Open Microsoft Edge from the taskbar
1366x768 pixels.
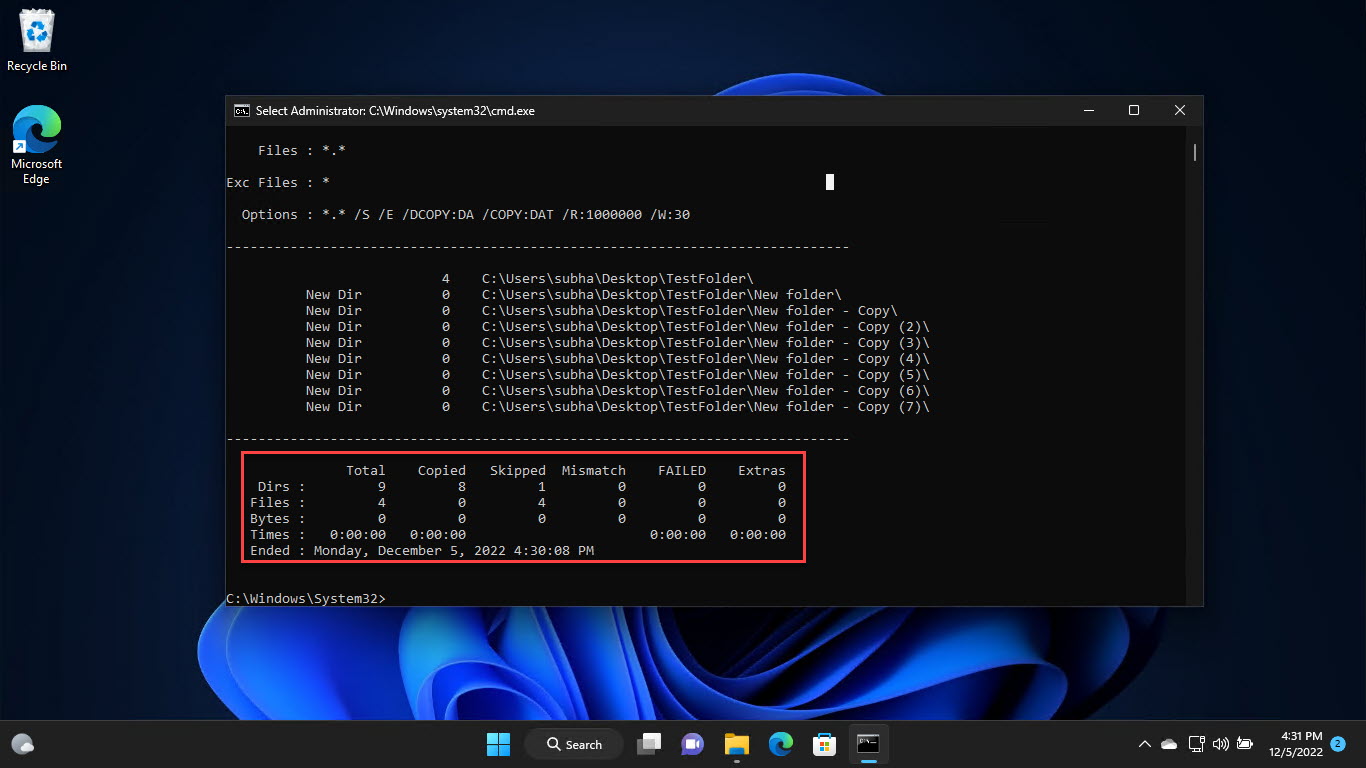[x=781, y=744]
